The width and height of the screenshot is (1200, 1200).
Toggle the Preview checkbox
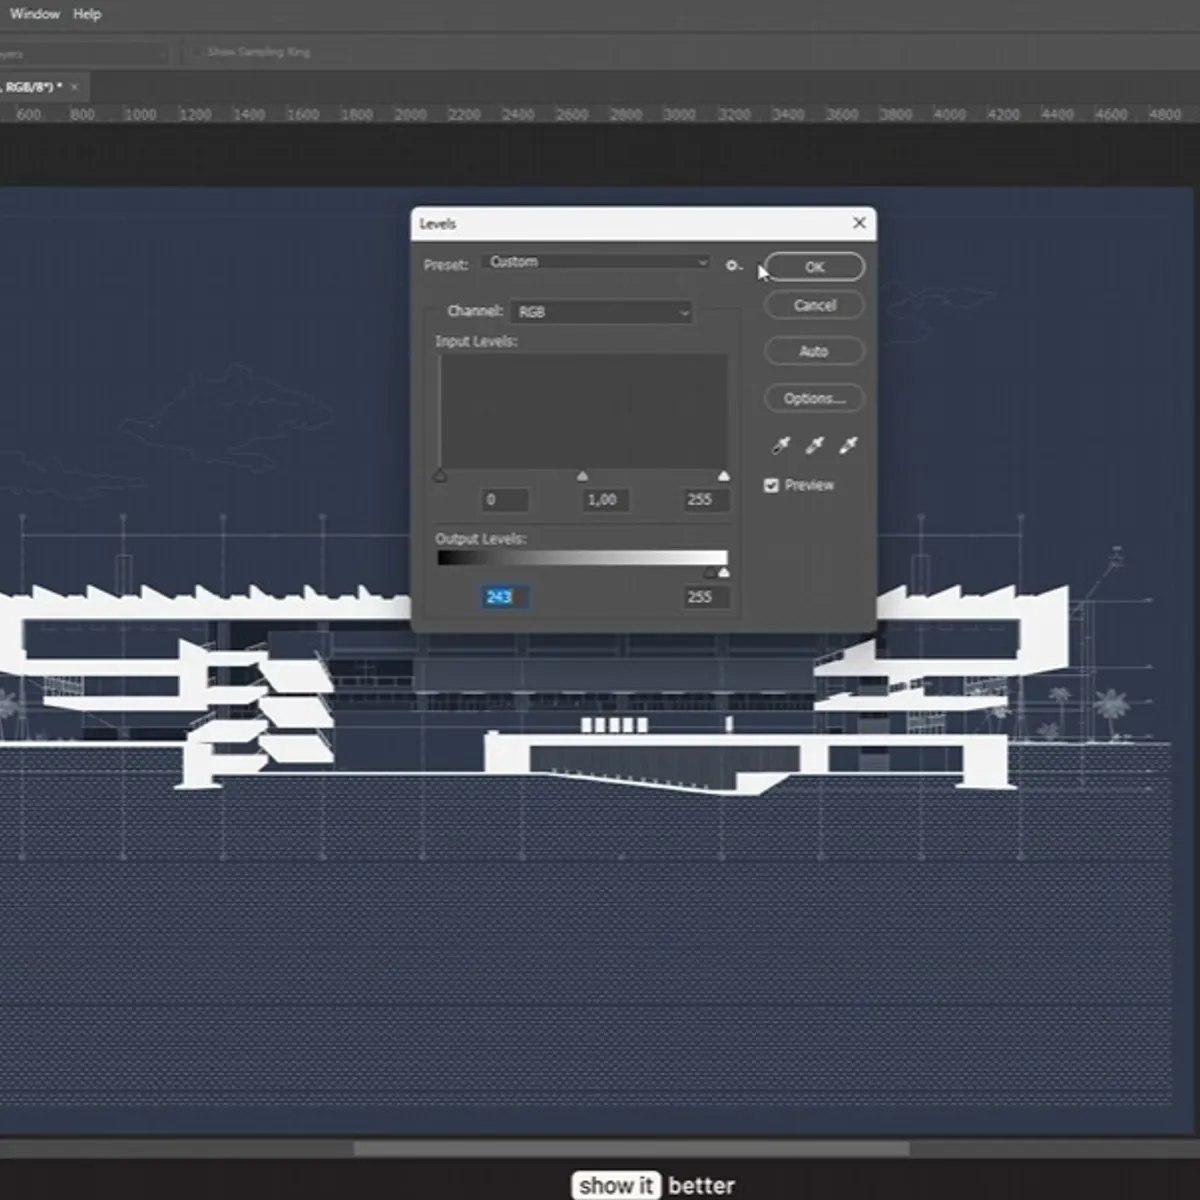(x=771, y=485)
